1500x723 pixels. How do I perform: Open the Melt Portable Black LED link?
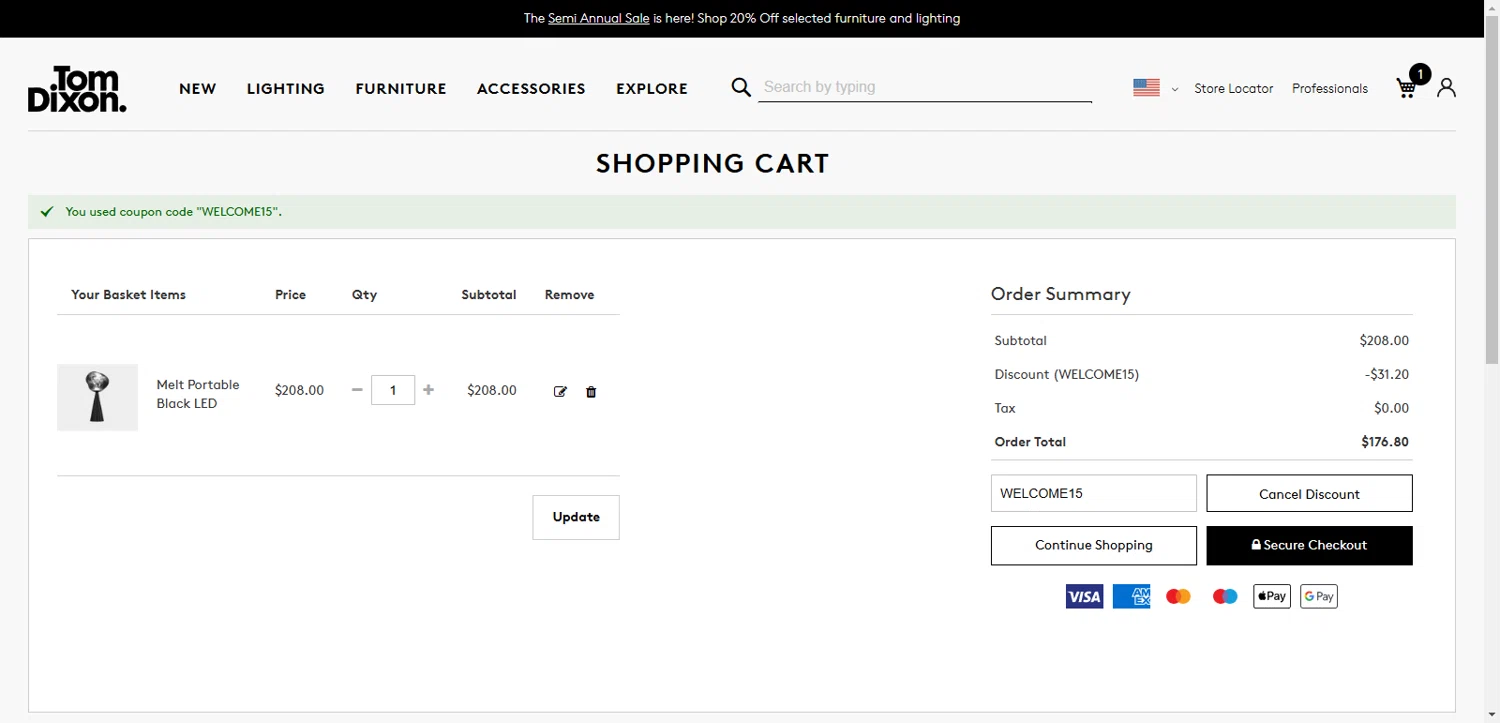point(198,394)
